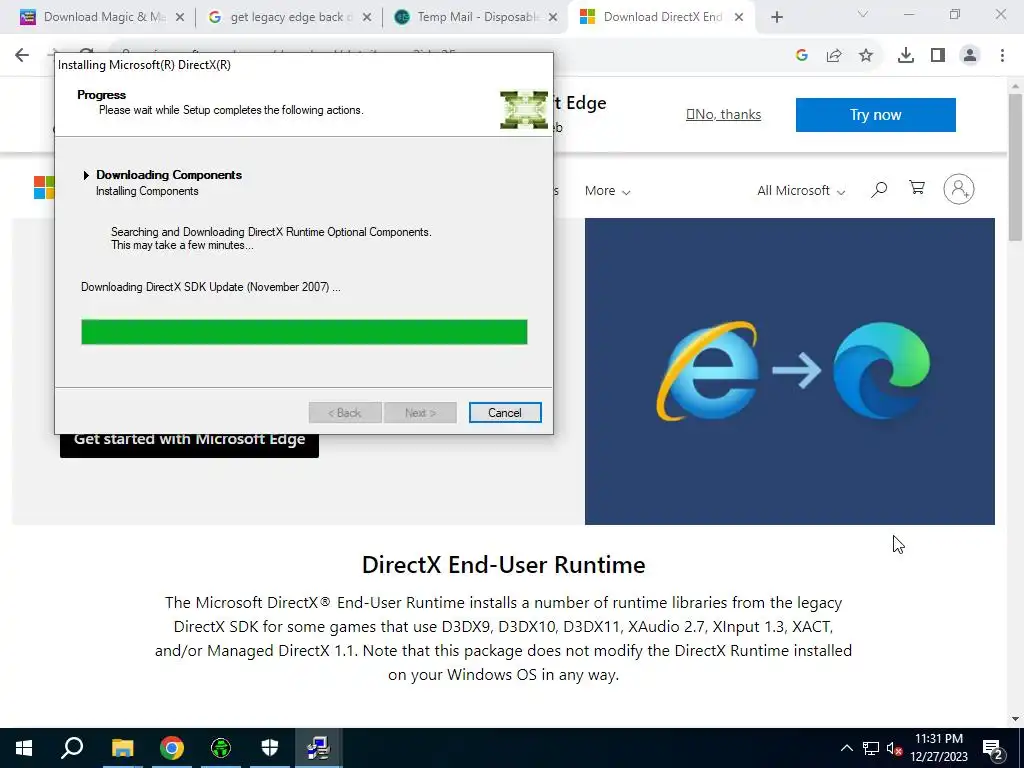Image resolution: width=1024 pixels, height=768 pixels.
Task: Open Windows Security shield in taskbar
Action: 270,748
